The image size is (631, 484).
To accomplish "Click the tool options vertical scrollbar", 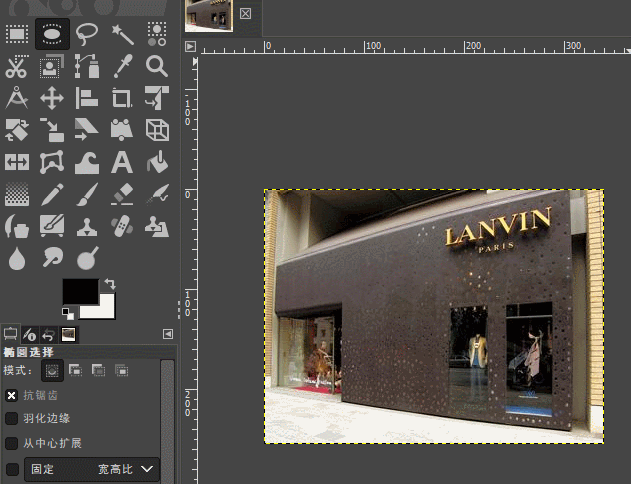I will click(x=167, y=422).
